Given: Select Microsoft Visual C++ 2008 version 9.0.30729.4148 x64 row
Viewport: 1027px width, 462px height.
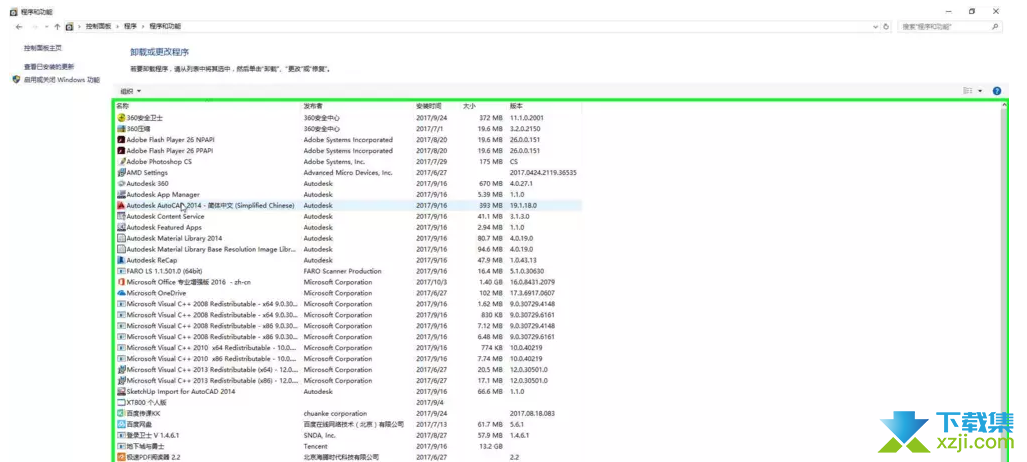Looking at the screenshot, I should point(348,304).
